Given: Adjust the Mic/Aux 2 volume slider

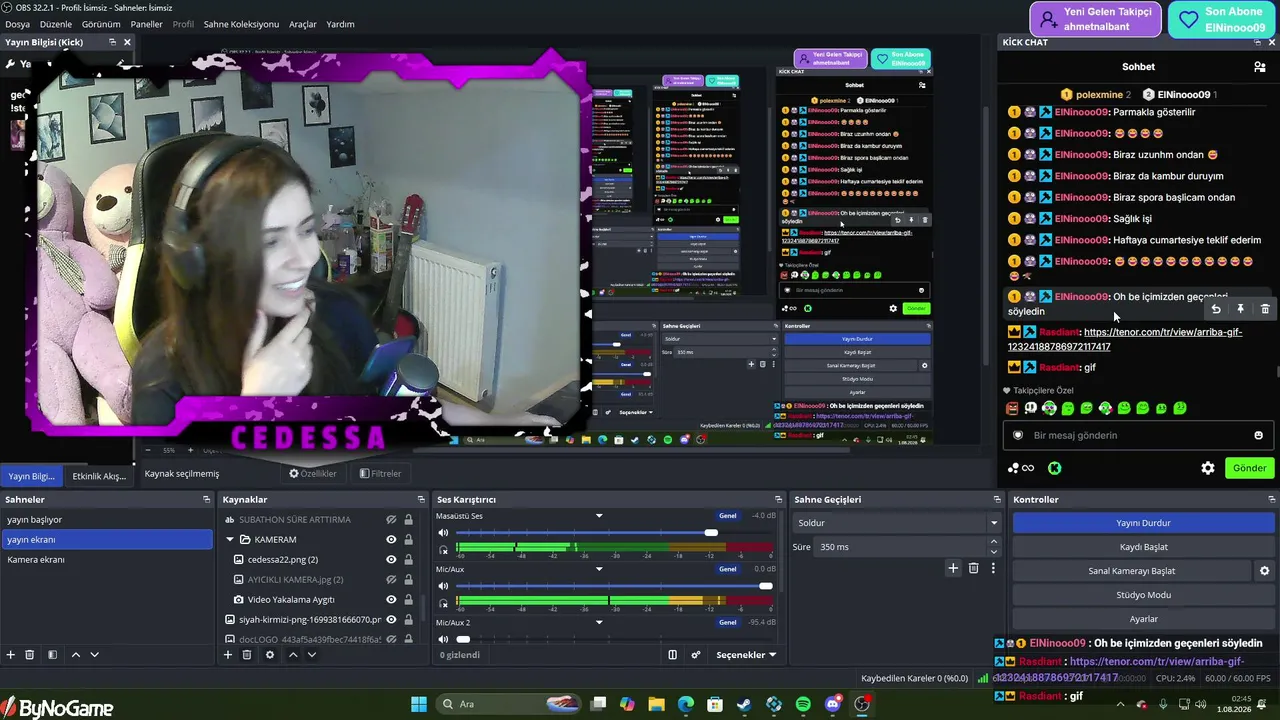Looking at the screenshot, I should (463, 638).
